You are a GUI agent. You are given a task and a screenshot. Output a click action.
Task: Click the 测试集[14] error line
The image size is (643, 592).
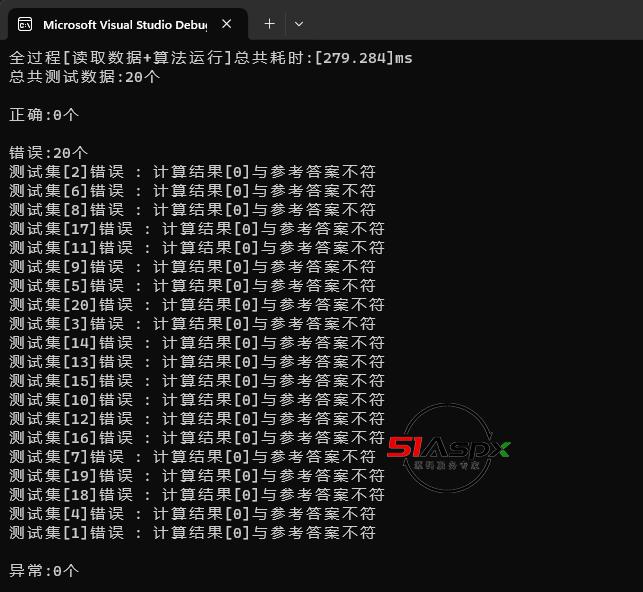[197, 343]
